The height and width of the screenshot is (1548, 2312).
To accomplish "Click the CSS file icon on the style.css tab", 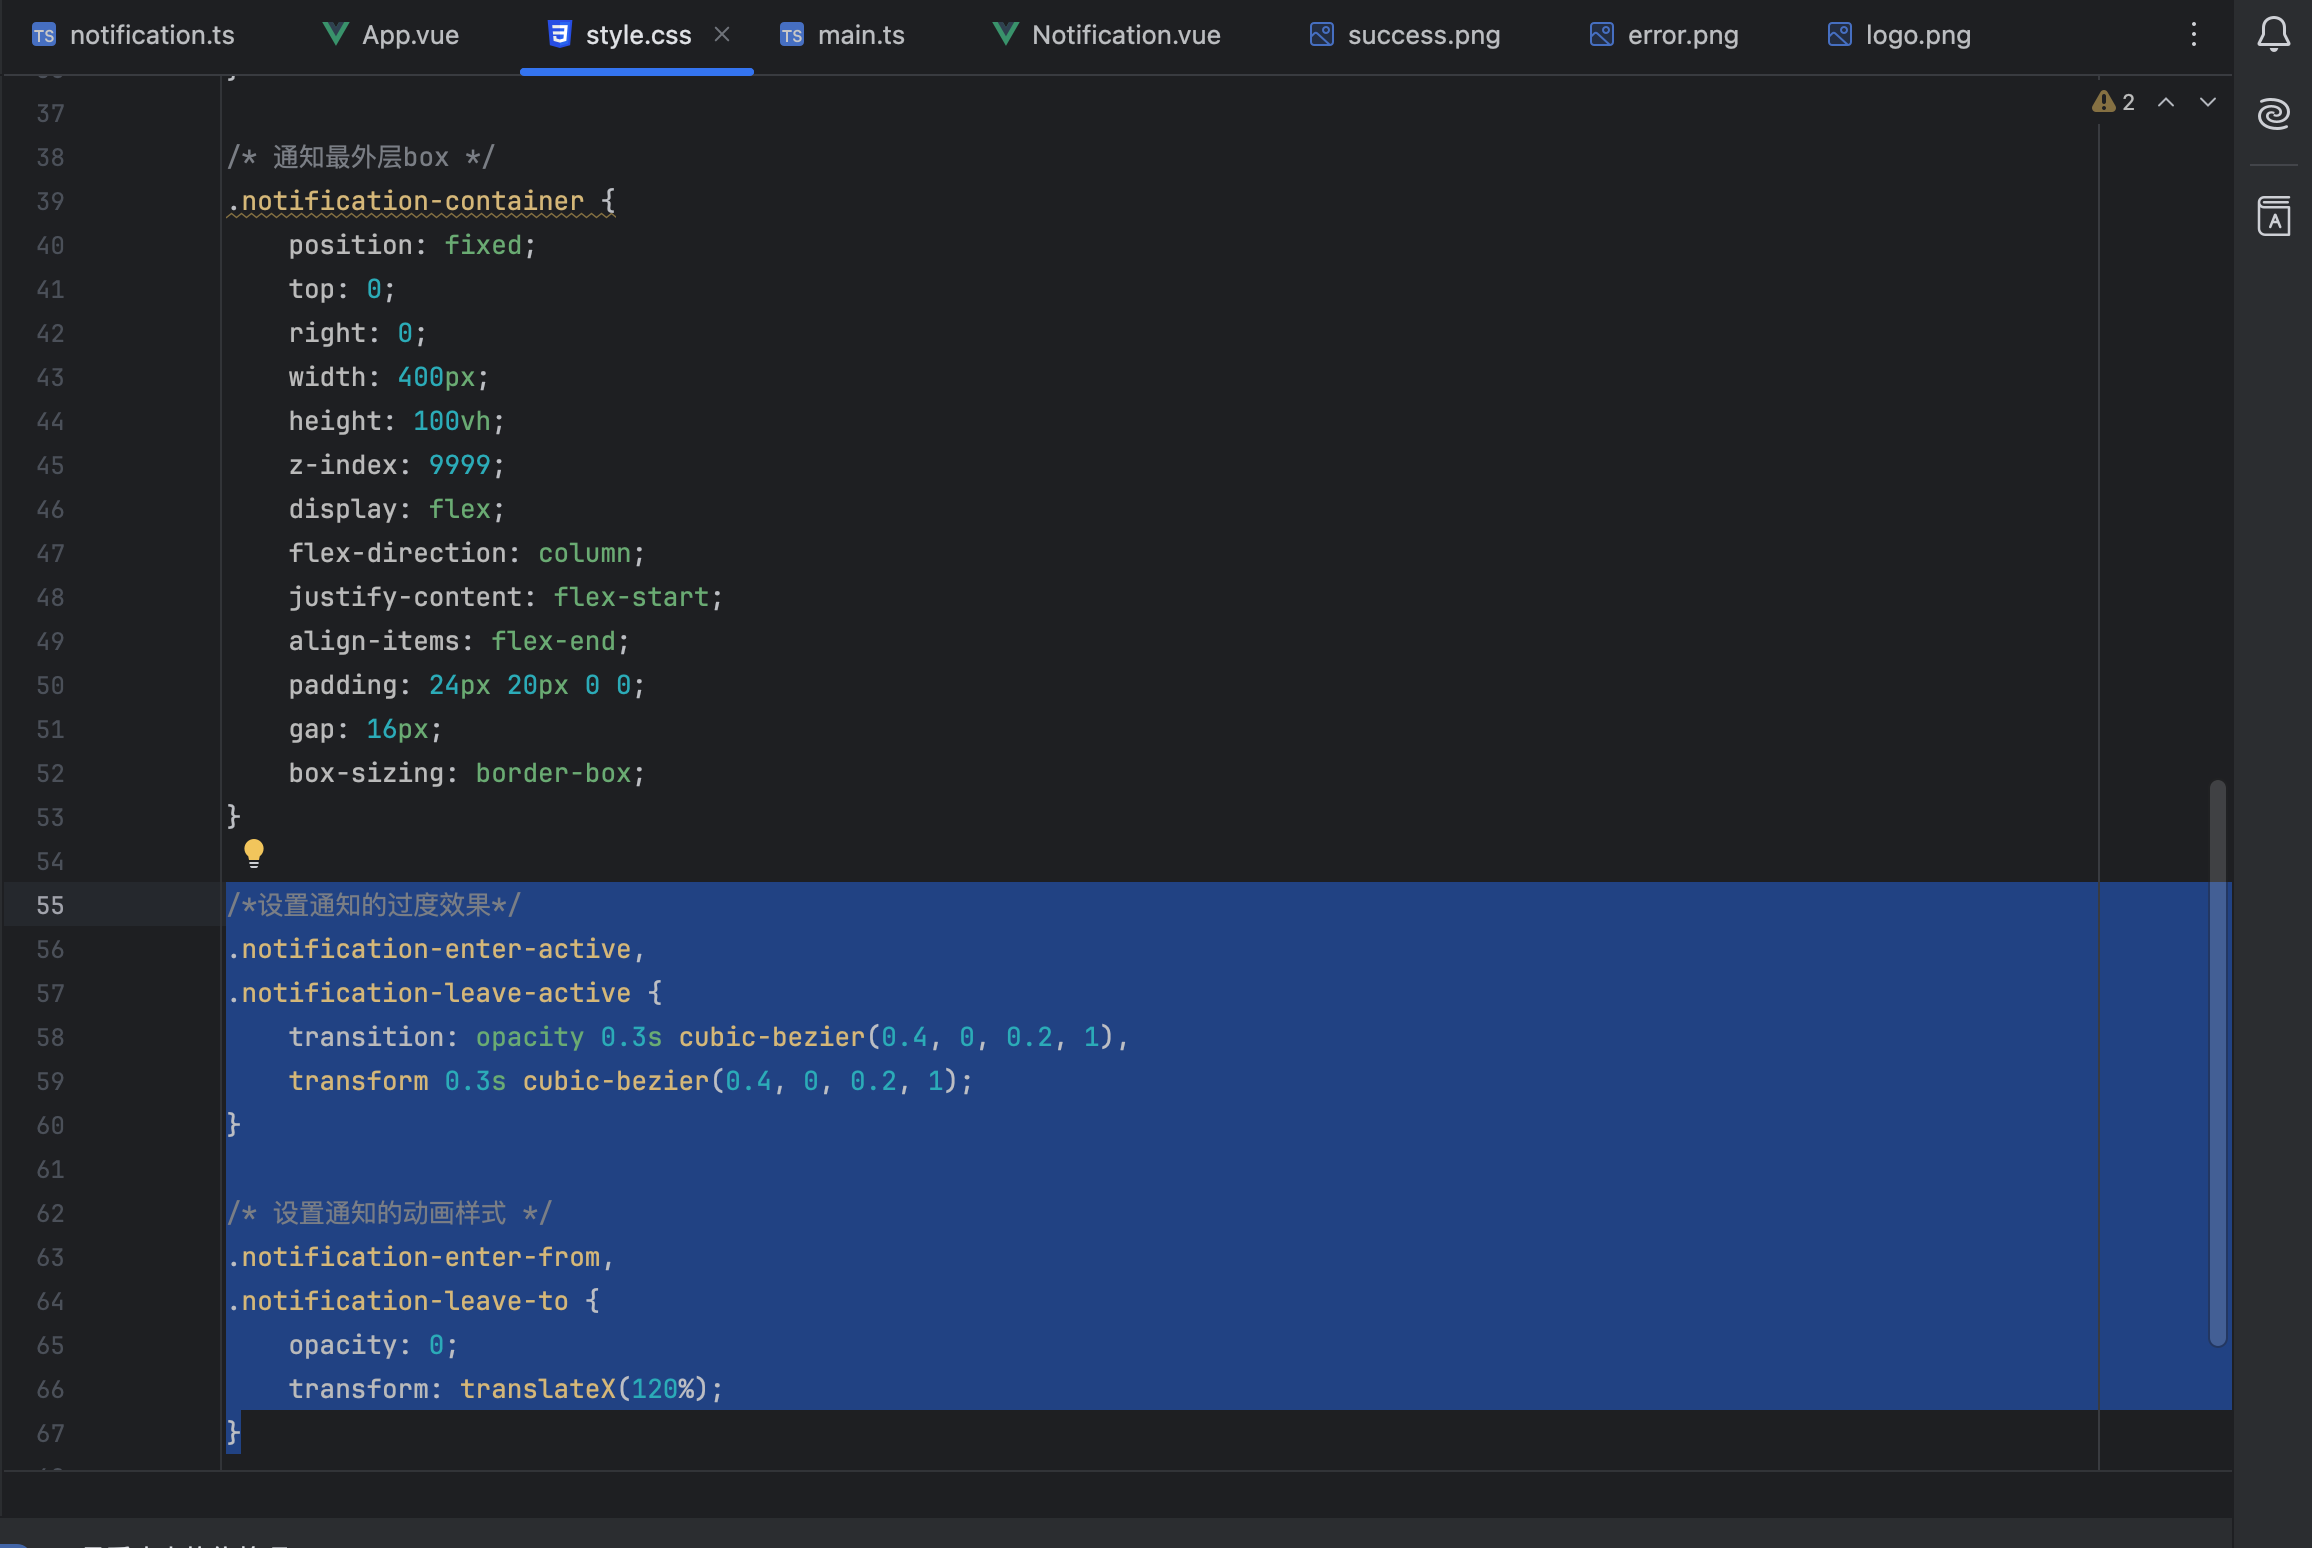I will [x=560, y=34].
